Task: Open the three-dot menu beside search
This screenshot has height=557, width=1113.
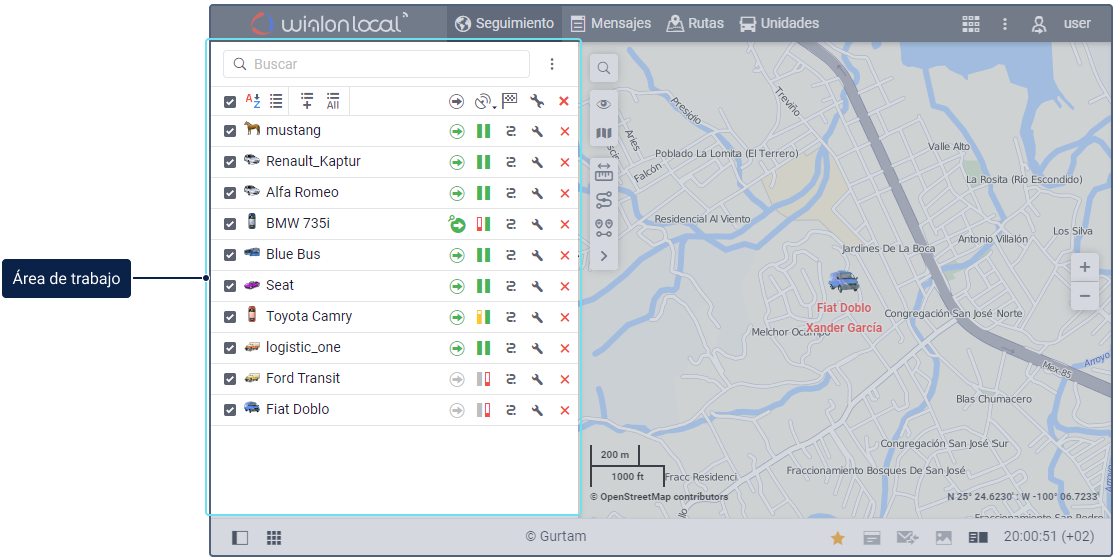Action: (552, 64)
